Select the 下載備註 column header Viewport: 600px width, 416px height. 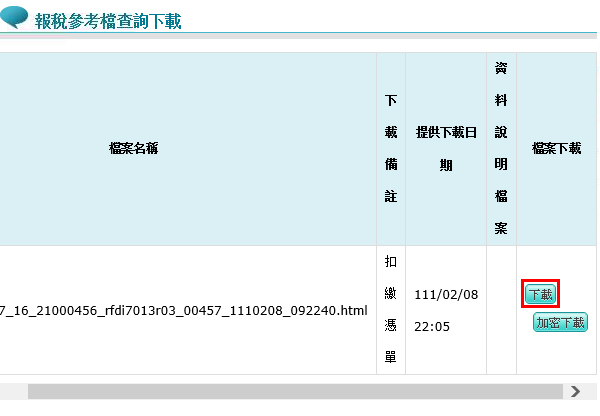(390, 149)
